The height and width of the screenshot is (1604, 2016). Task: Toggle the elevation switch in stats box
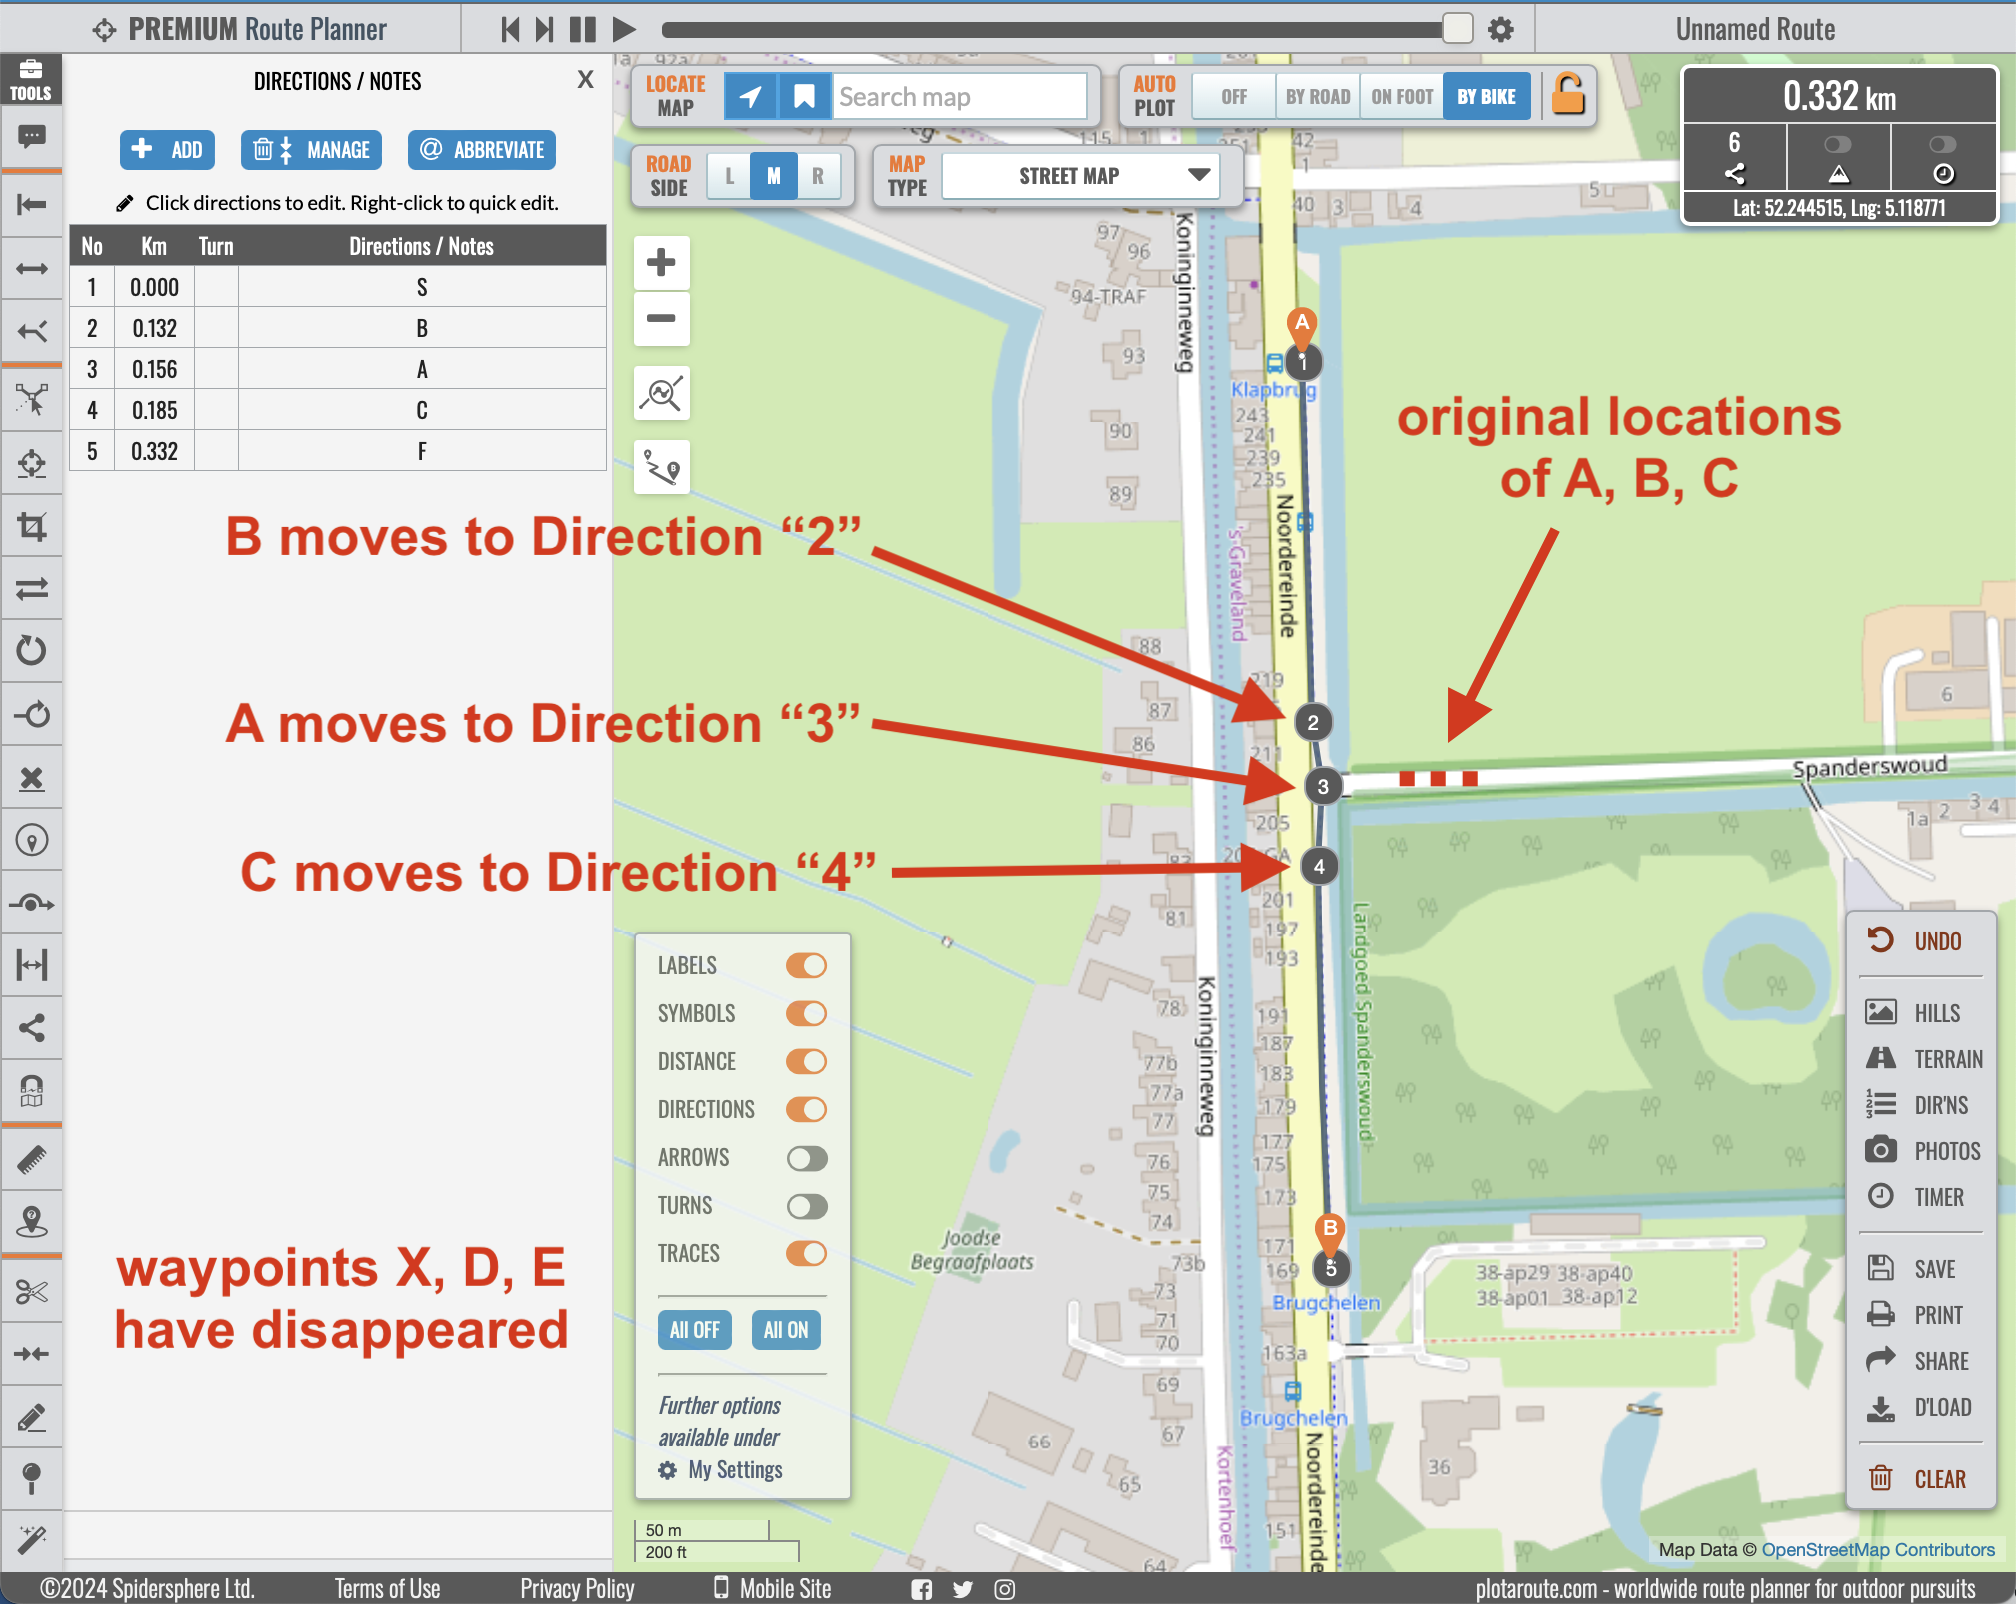coord(1838,144)
